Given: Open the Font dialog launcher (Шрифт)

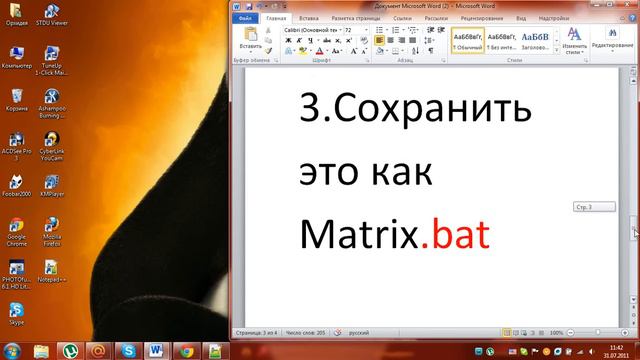Looking at the screenshot, I should [x=367, y=60].
